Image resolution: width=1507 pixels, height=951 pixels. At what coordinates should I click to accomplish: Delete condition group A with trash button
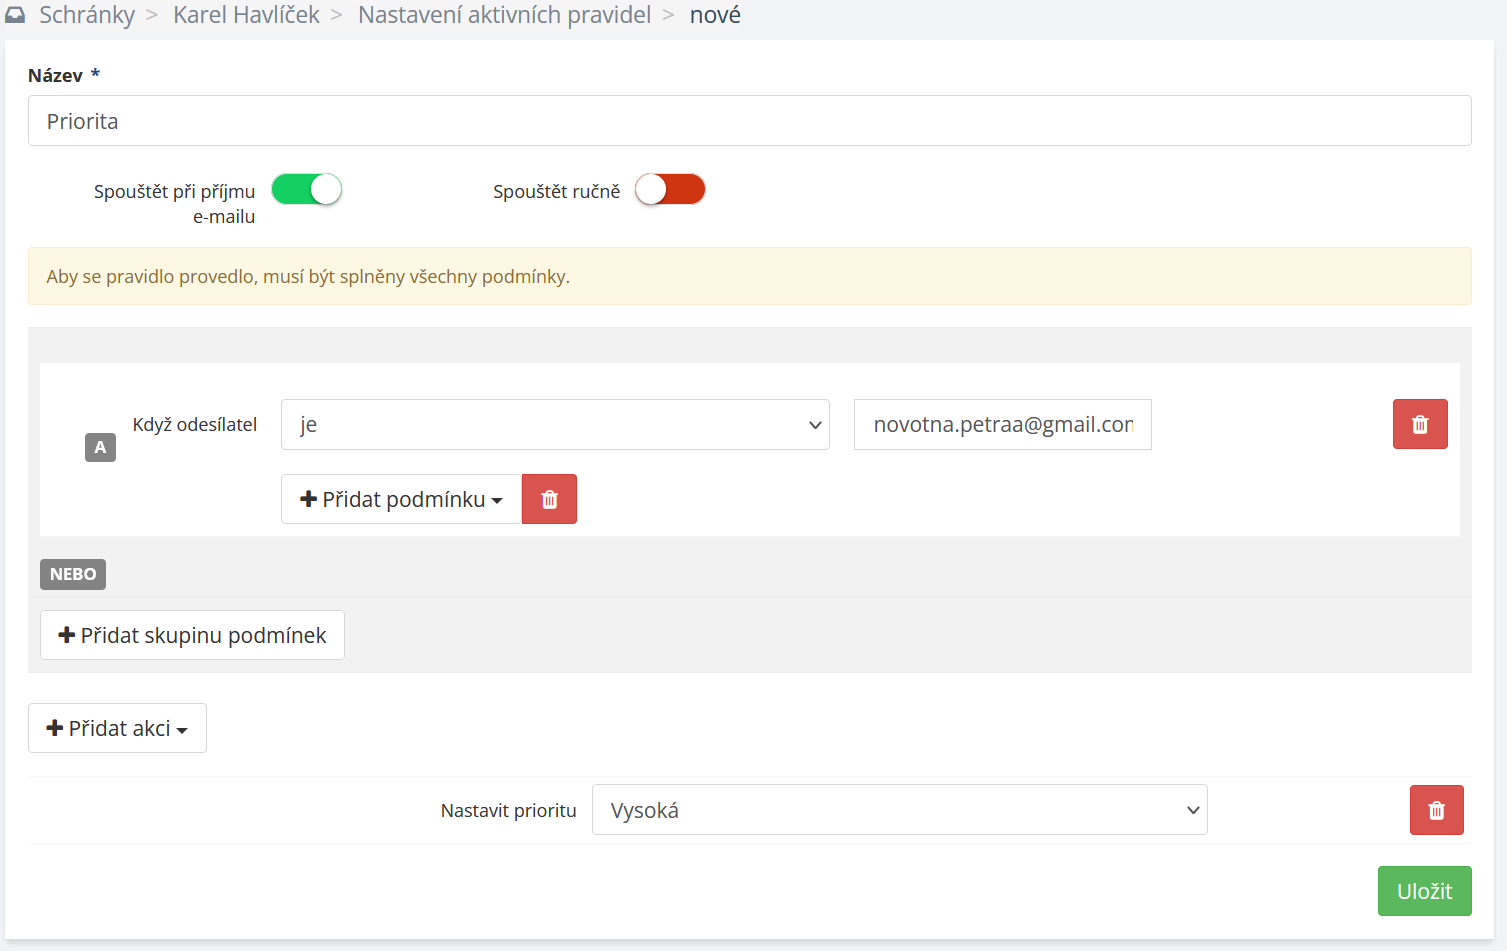(549, 499)
